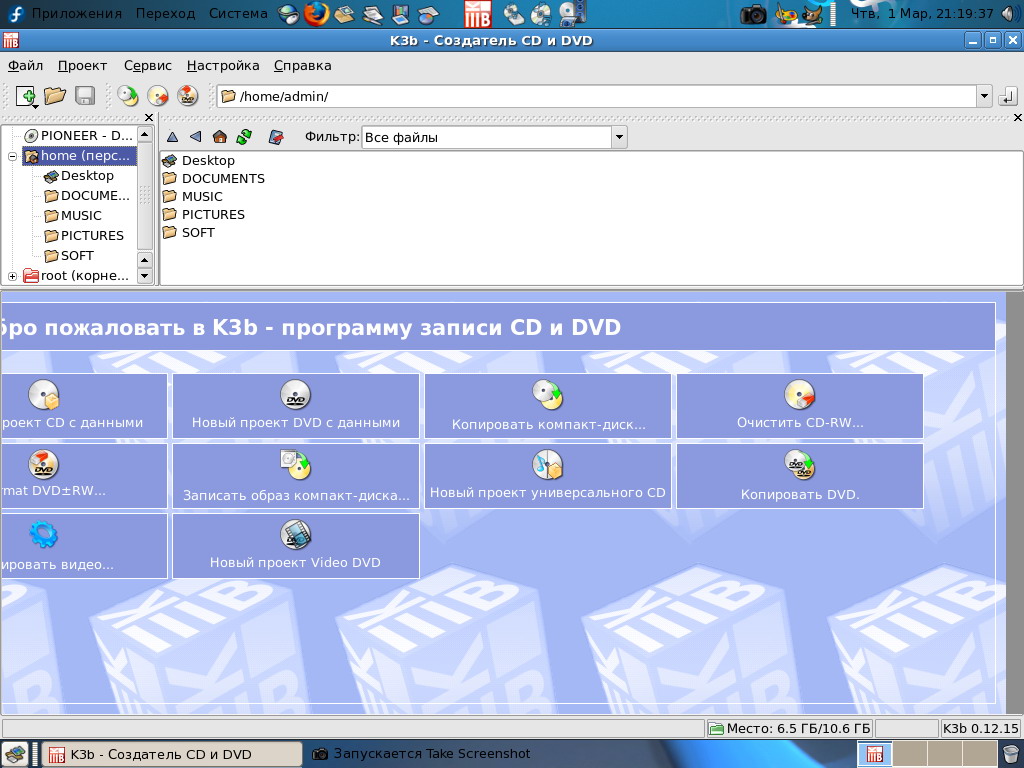Image resolution: width=1024 pixels, height=768 pixels.
Task: Click Новый проект универсального CD tile
Action: 548,476
